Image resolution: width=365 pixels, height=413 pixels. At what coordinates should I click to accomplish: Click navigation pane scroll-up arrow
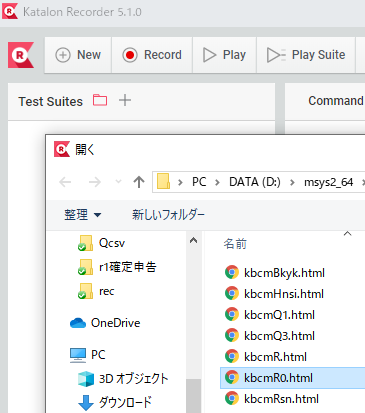pos(193,240)
